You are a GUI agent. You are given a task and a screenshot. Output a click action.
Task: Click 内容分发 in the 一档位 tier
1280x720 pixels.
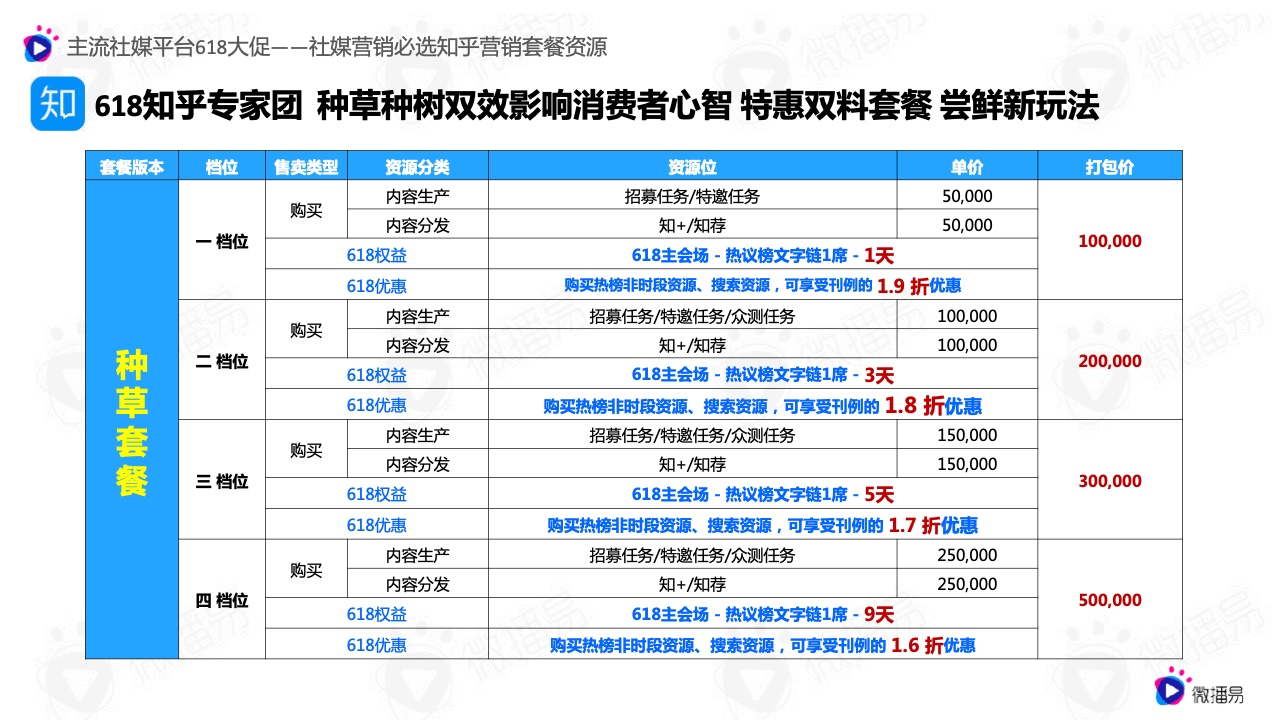click(418, 225)
